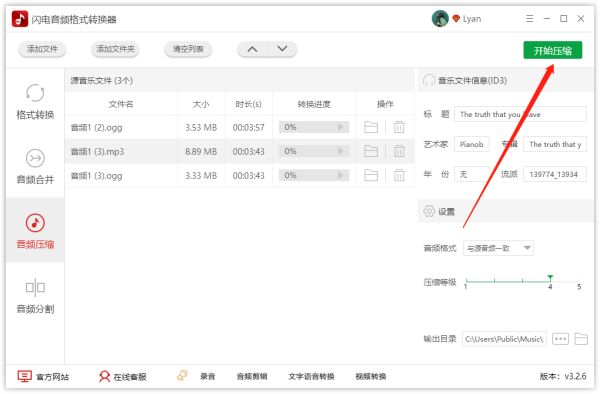The image size is (600, 394).
Task: Select file row 音频1 (3).mp3
Action: coord(240,151)
